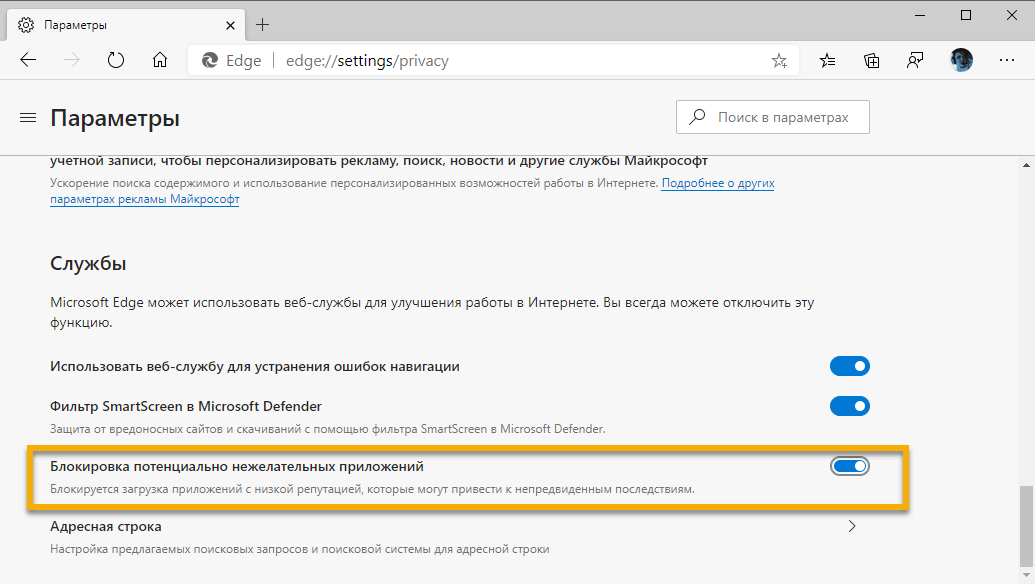
Task: Click the browser Back arrow
Action: 28,60
